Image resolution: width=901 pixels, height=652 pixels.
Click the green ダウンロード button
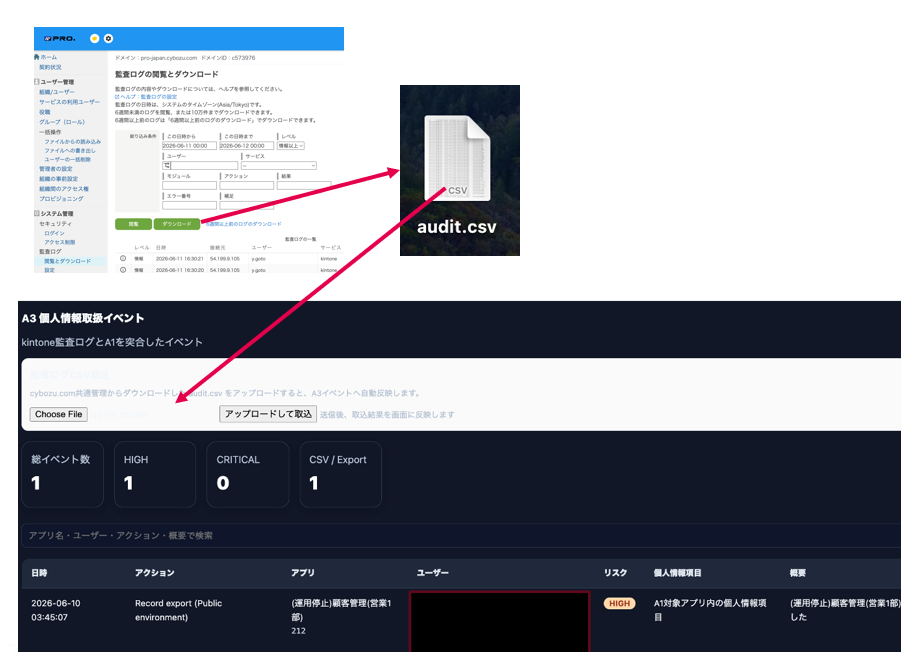click(x=176, y=224)
